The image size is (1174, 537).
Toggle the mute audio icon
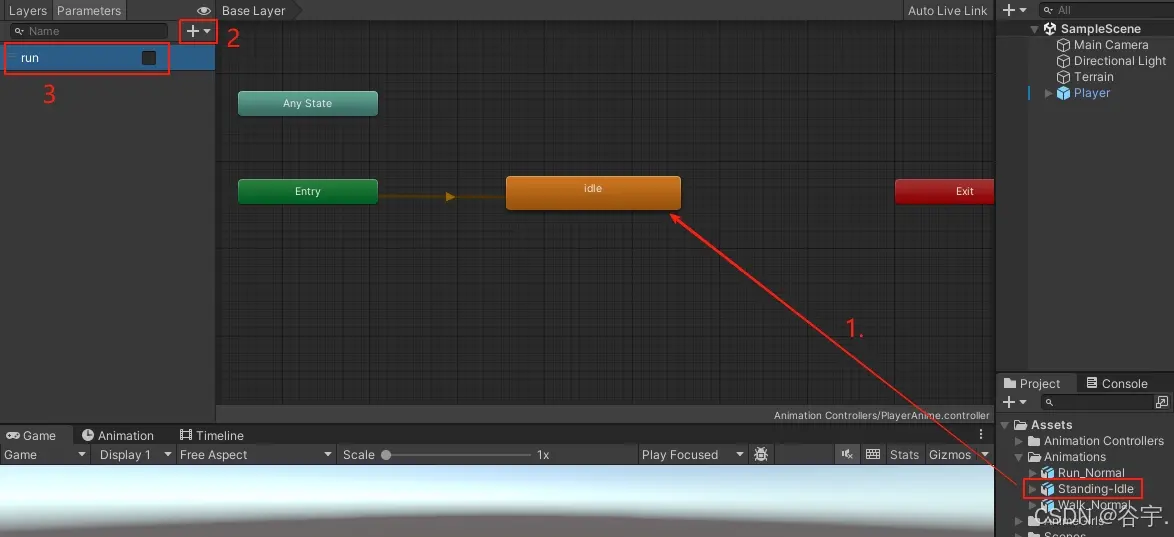(x=848, y=455)
